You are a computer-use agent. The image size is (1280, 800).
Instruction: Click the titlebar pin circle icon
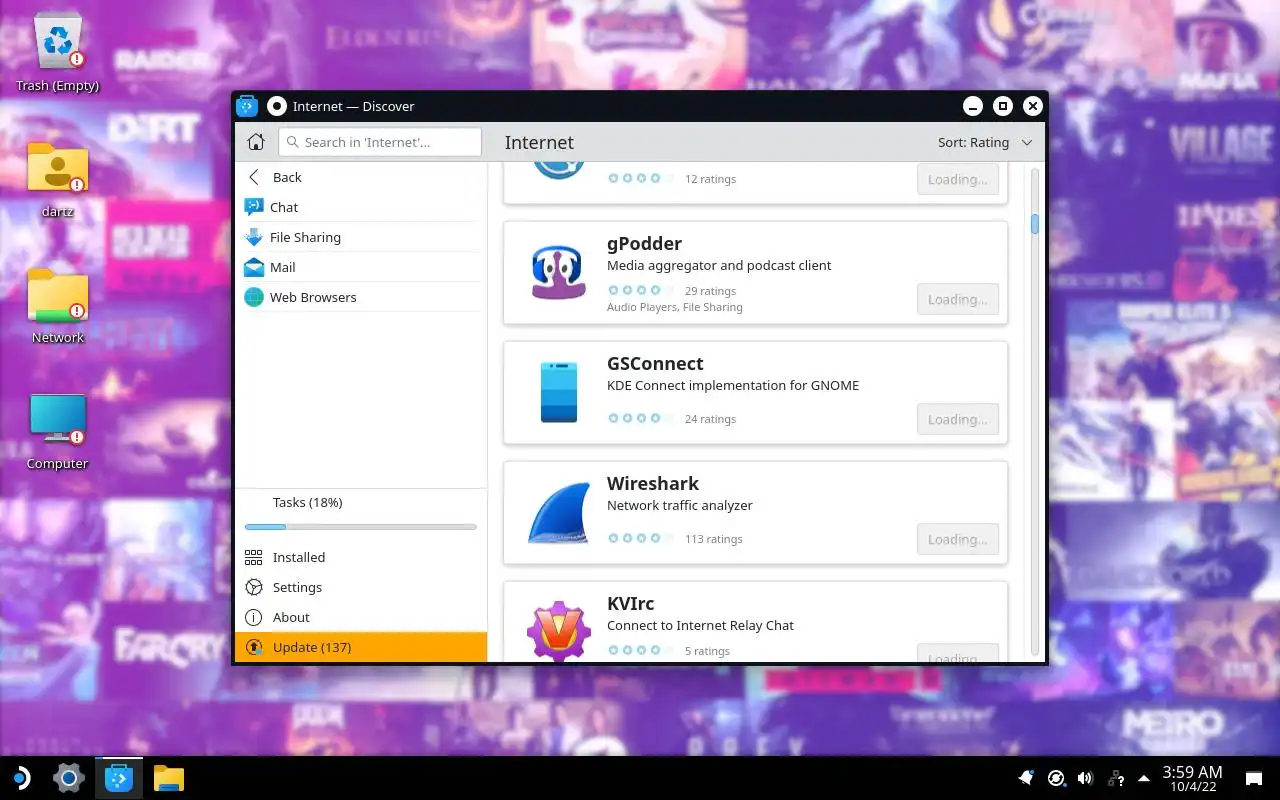point(276,106)
